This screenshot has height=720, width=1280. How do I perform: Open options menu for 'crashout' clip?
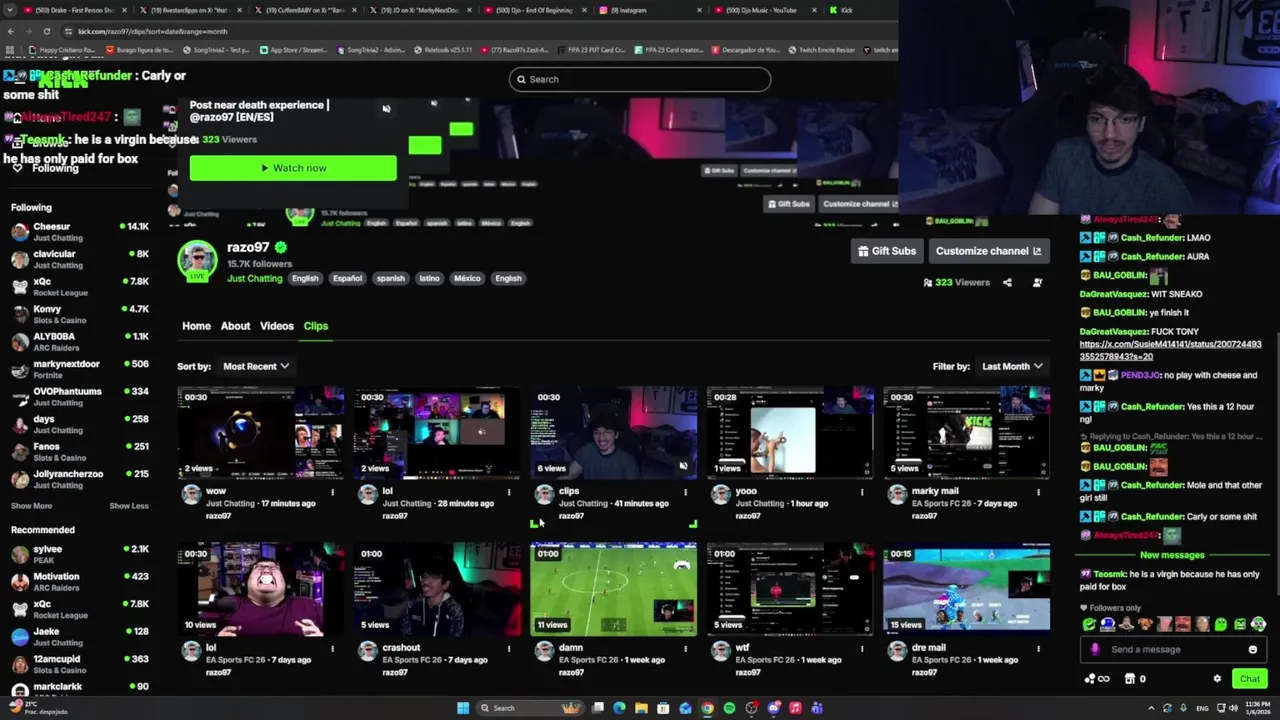(509, 648)
